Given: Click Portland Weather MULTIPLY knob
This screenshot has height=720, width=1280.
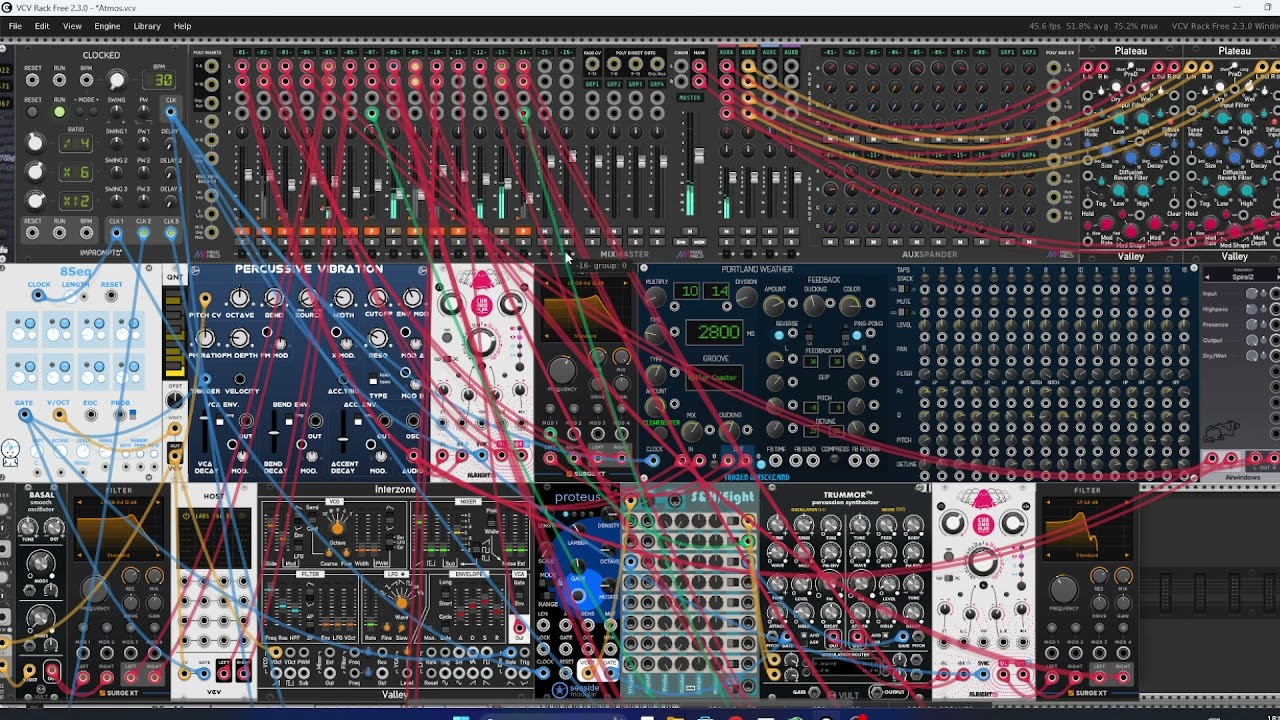Looking at the screenshot, I should [x=656, y=297].
